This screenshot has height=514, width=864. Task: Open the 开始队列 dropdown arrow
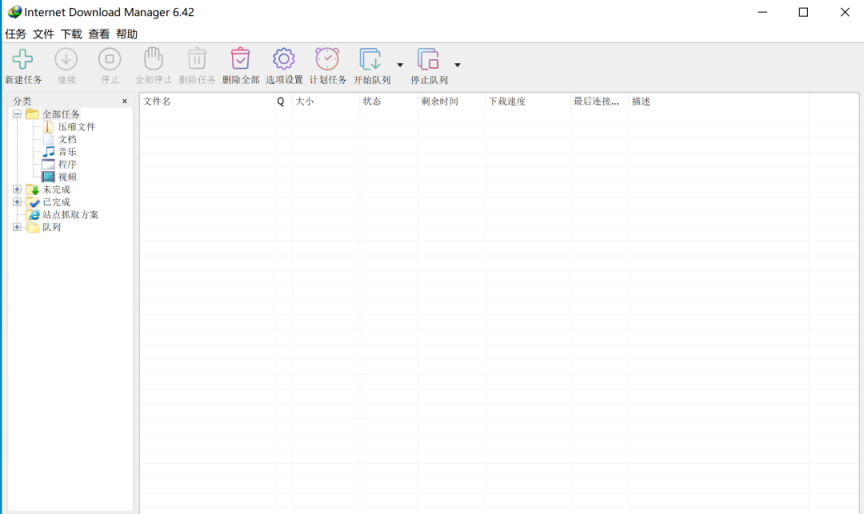[400, 65]
